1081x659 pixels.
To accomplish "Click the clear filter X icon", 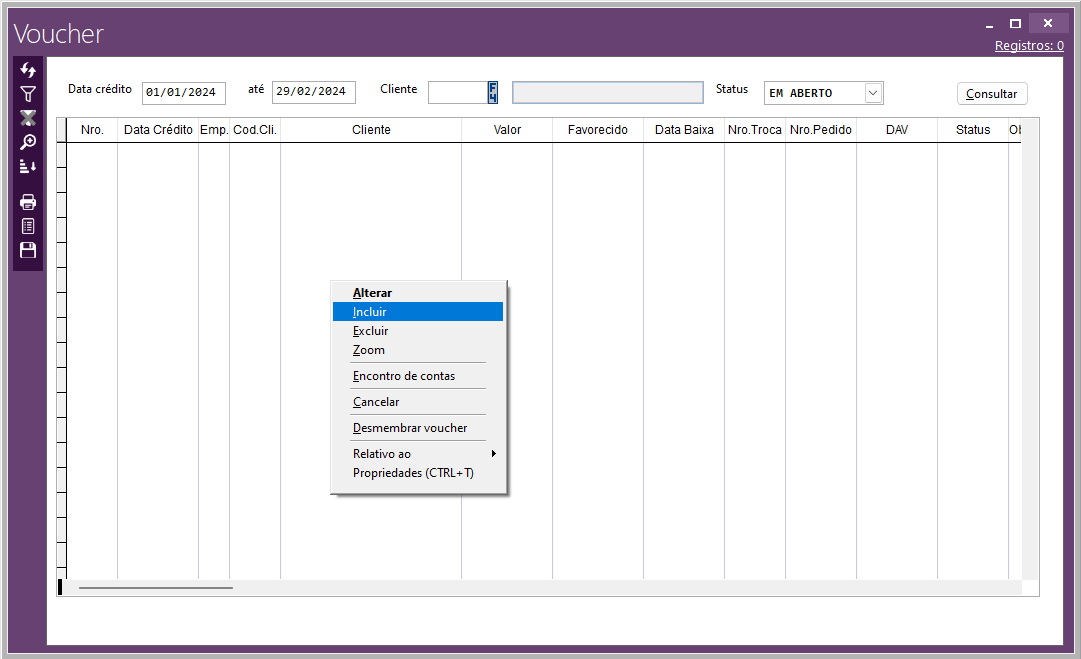I will (28, 118).
